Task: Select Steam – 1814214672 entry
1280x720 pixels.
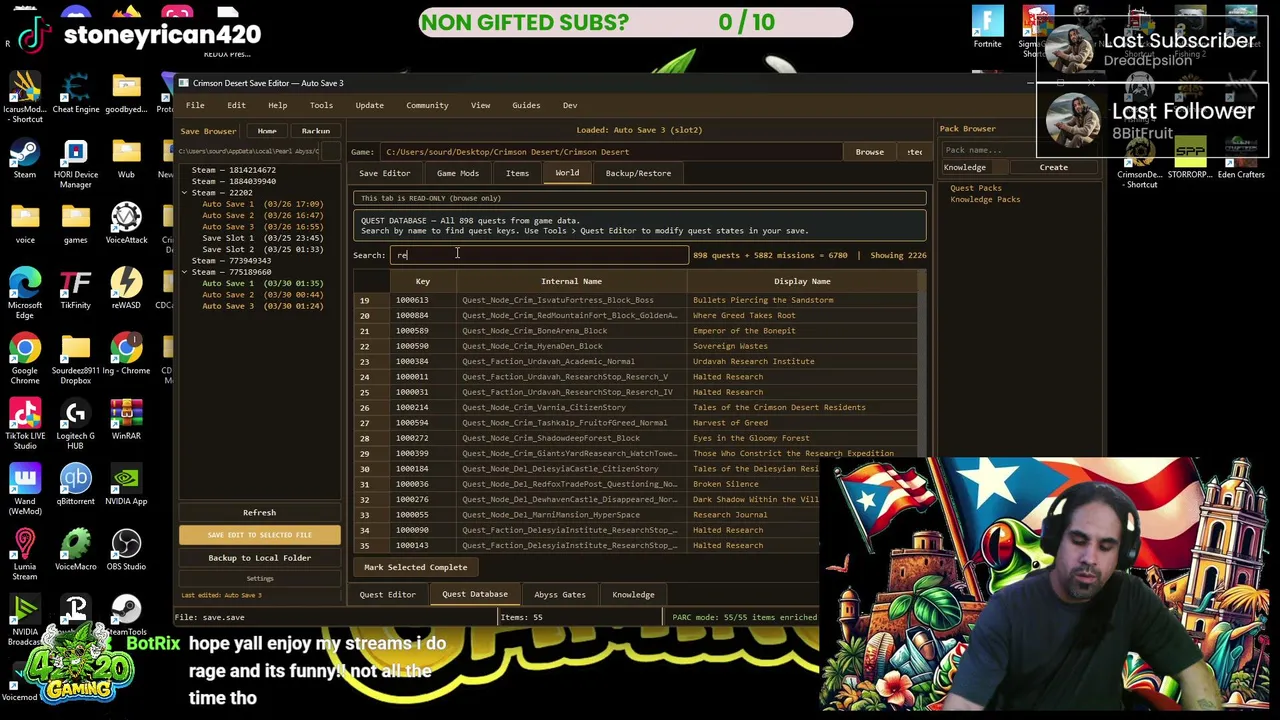Action: tap(233, 170)
